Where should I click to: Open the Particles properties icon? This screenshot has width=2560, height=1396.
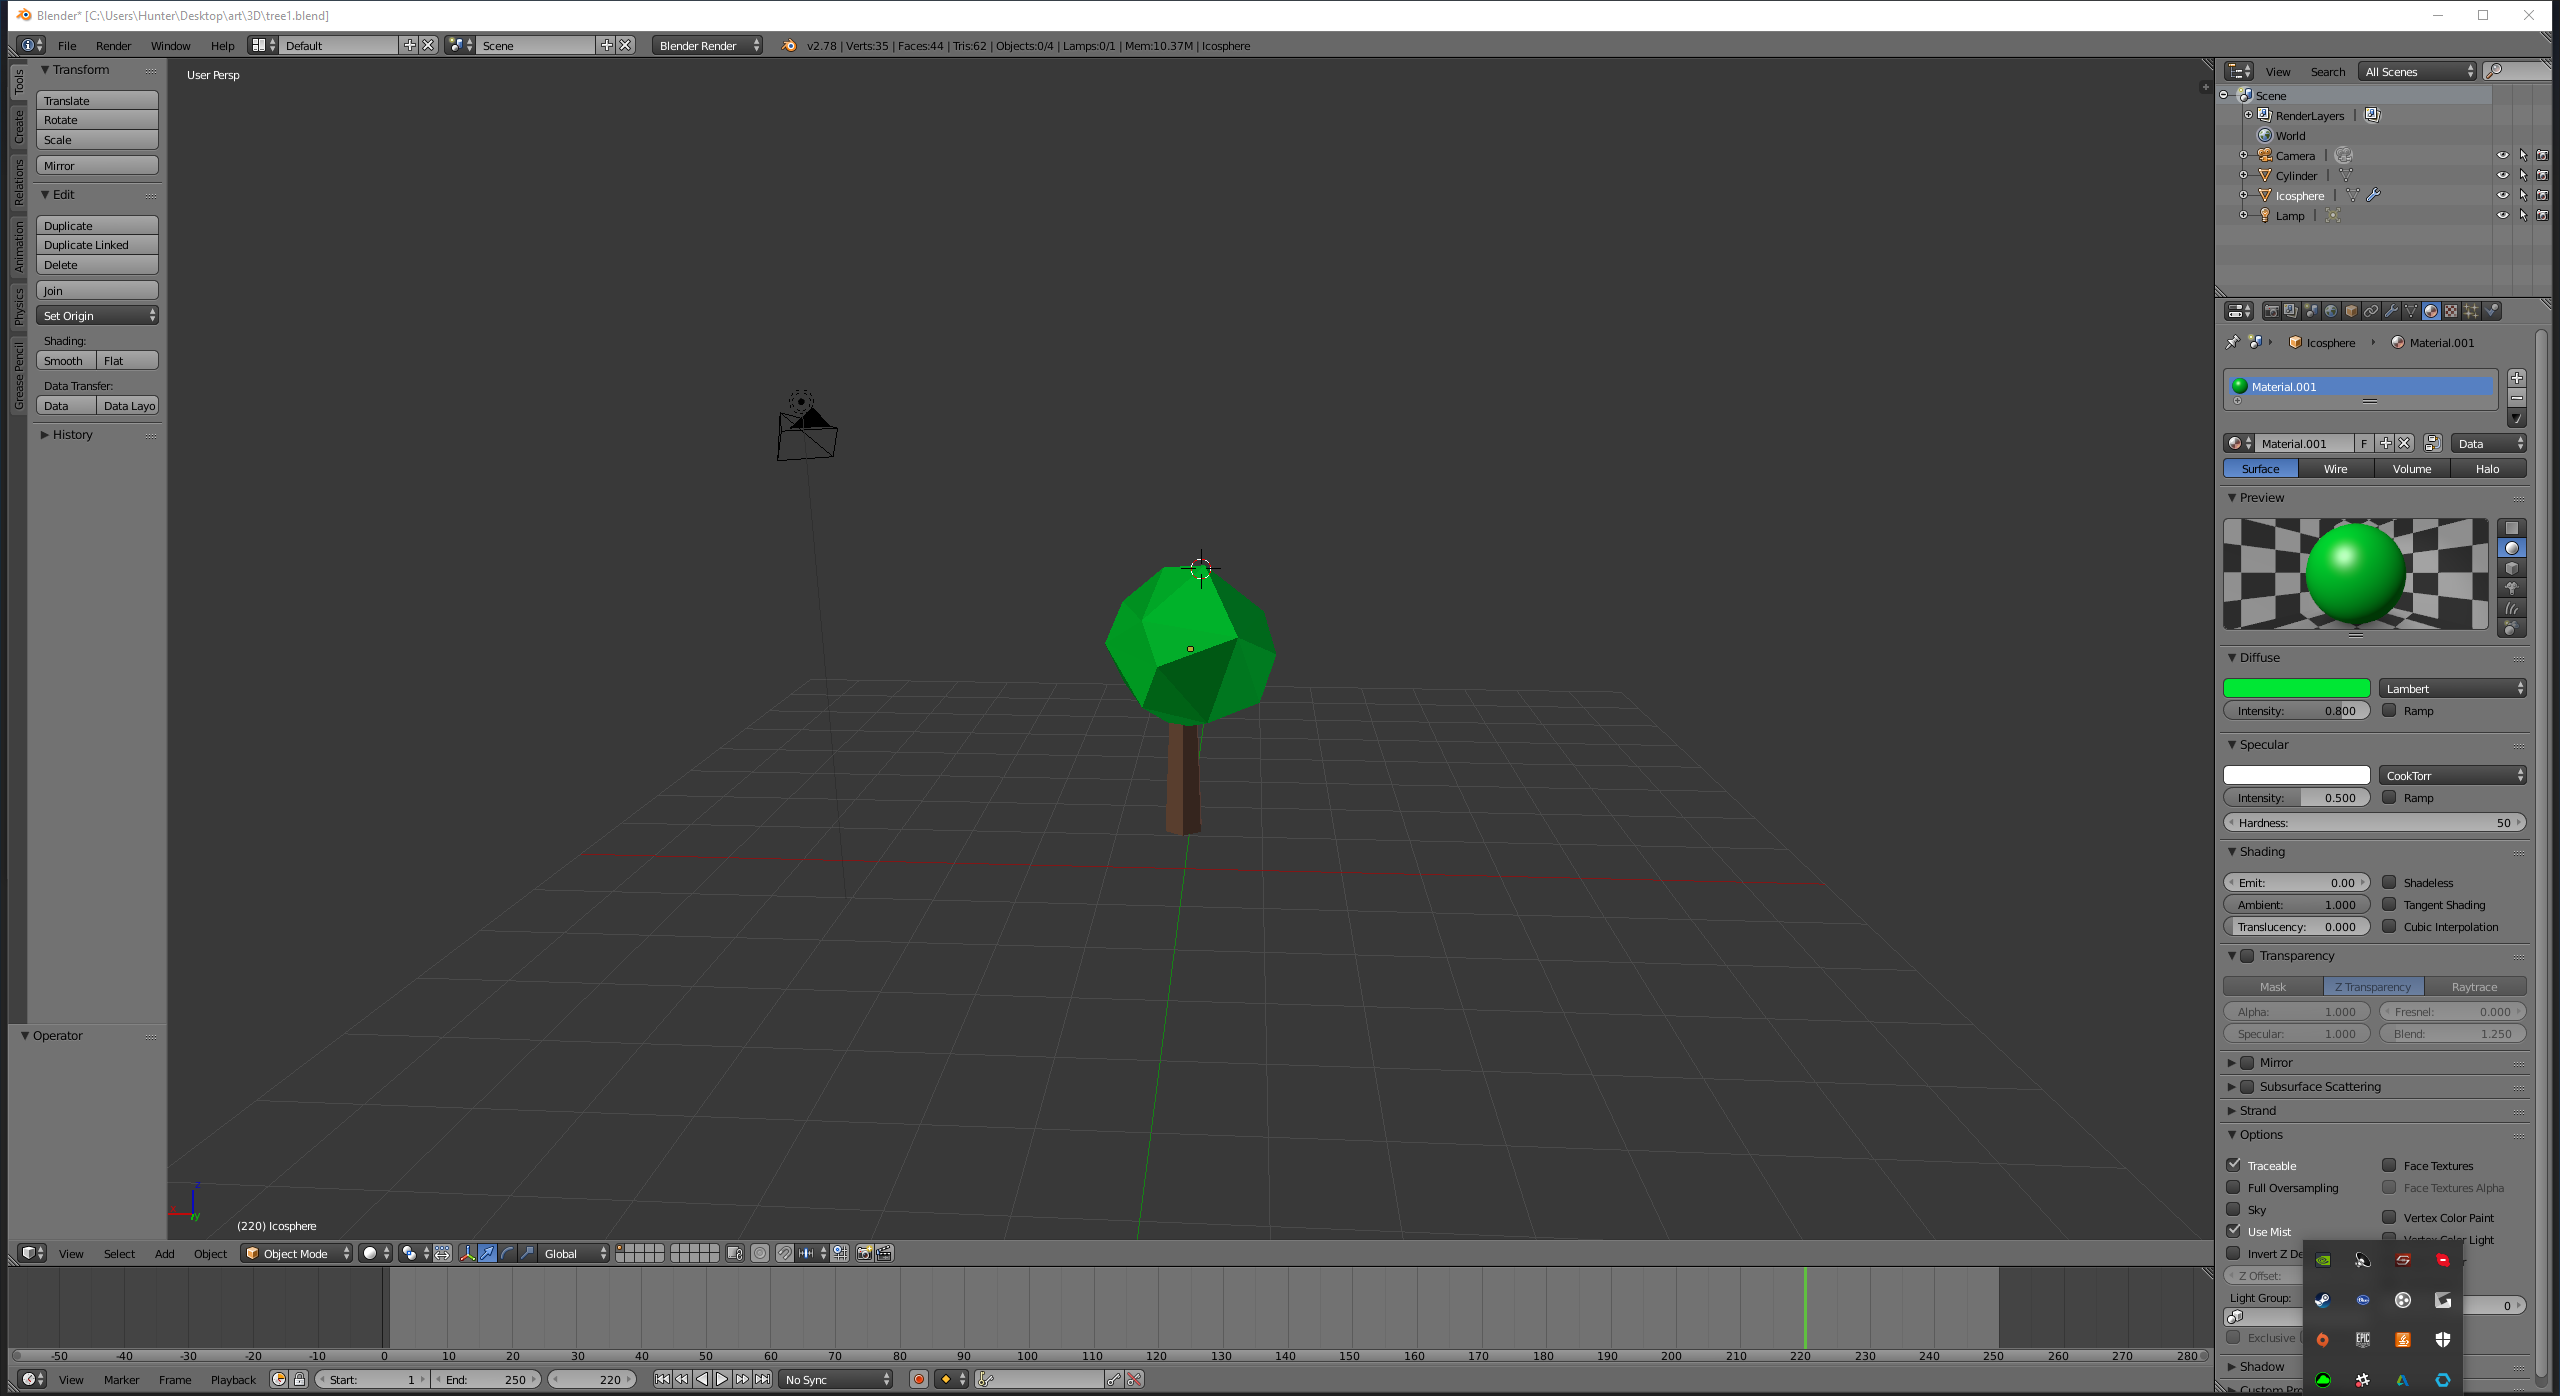2471,310
